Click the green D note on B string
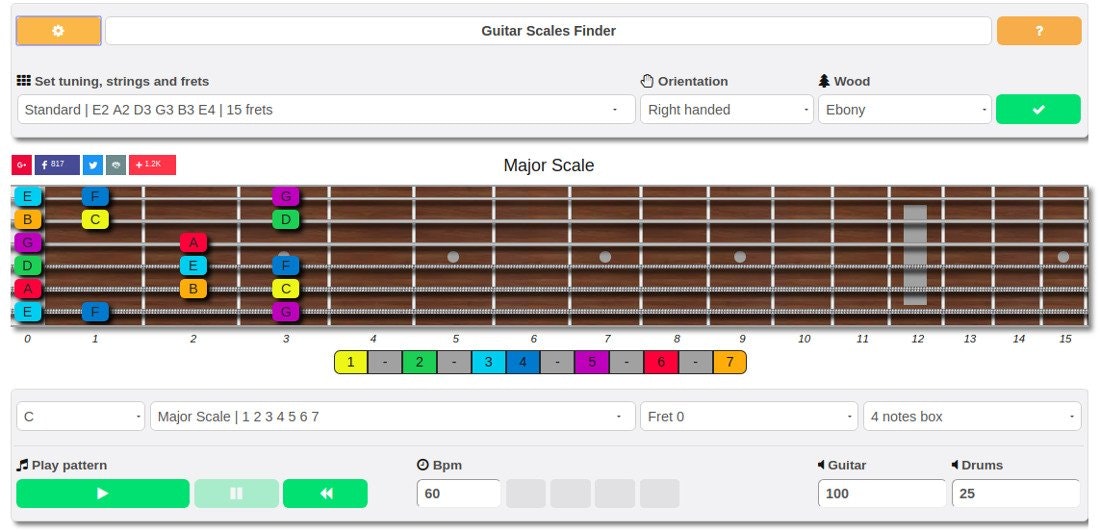The height and width of the screenshot is (532, 1100). tap(286, 220)
